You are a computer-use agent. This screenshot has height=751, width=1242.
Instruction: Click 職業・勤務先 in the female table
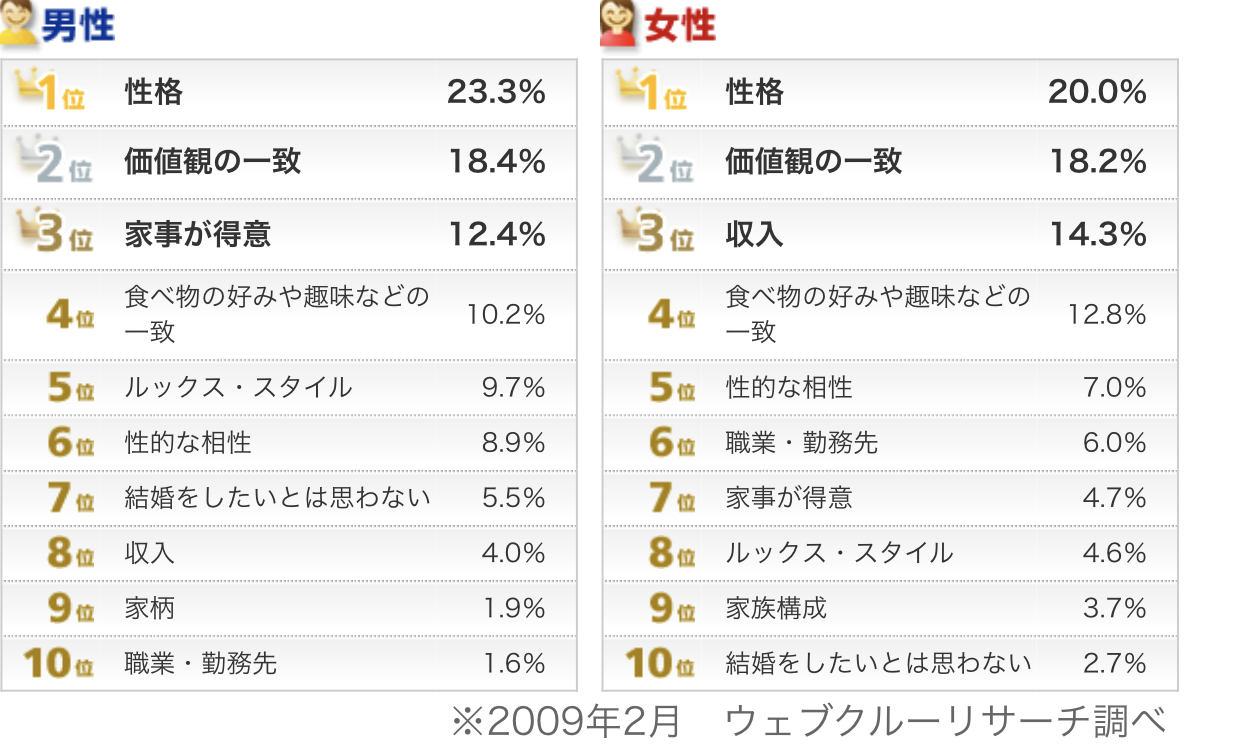pyautogui.click(x=801, y=442)
